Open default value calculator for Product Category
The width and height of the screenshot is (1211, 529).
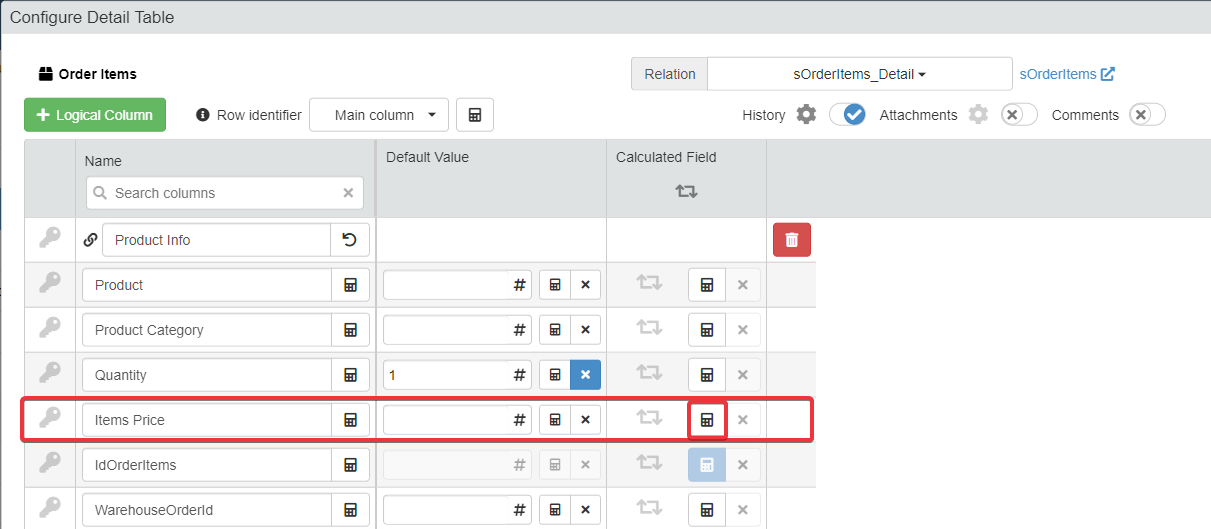554,330
